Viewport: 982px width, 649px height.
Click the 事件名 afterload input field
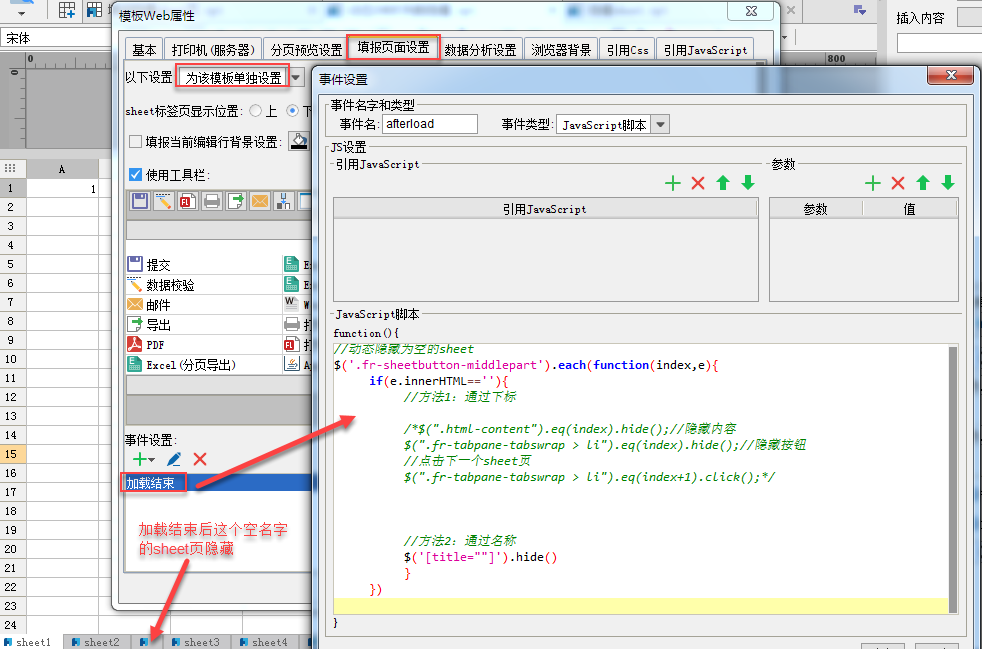coord(430,124)
